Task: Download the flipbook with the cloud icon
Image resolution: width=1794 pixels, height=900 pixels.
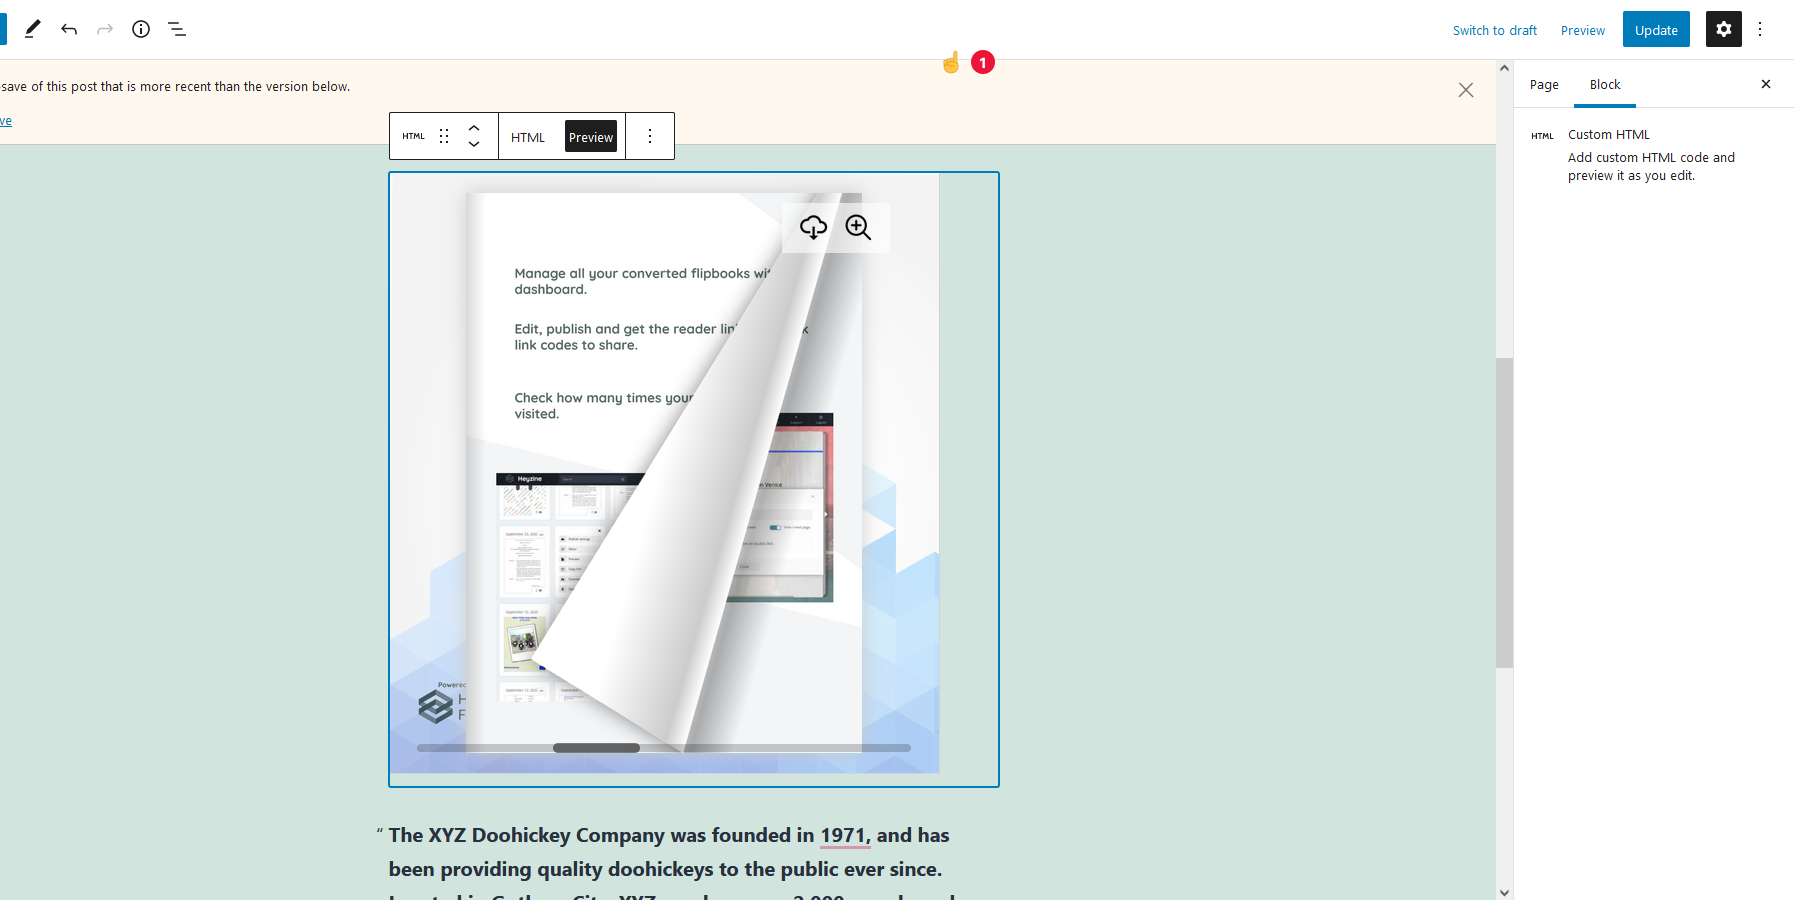Action: (814, 227)
